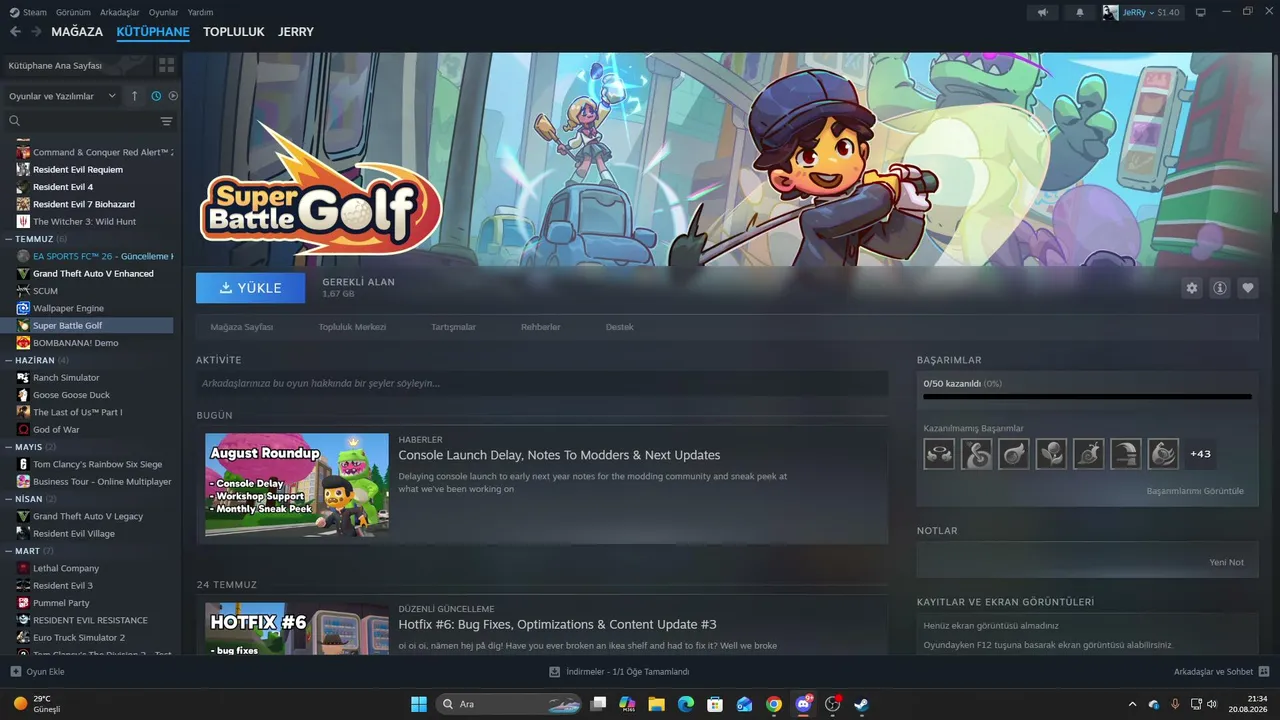Open OBS Studio from the taskbar
The image size is (1280, 720).
[x=832, y=704]
